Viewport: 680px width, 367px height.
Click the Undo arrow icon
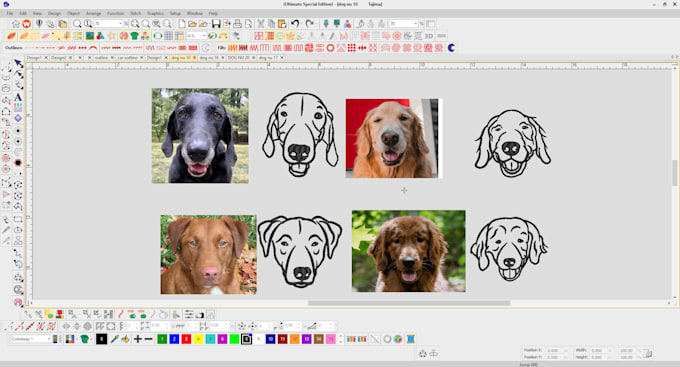pyautogui.click(x=295, y=23)
